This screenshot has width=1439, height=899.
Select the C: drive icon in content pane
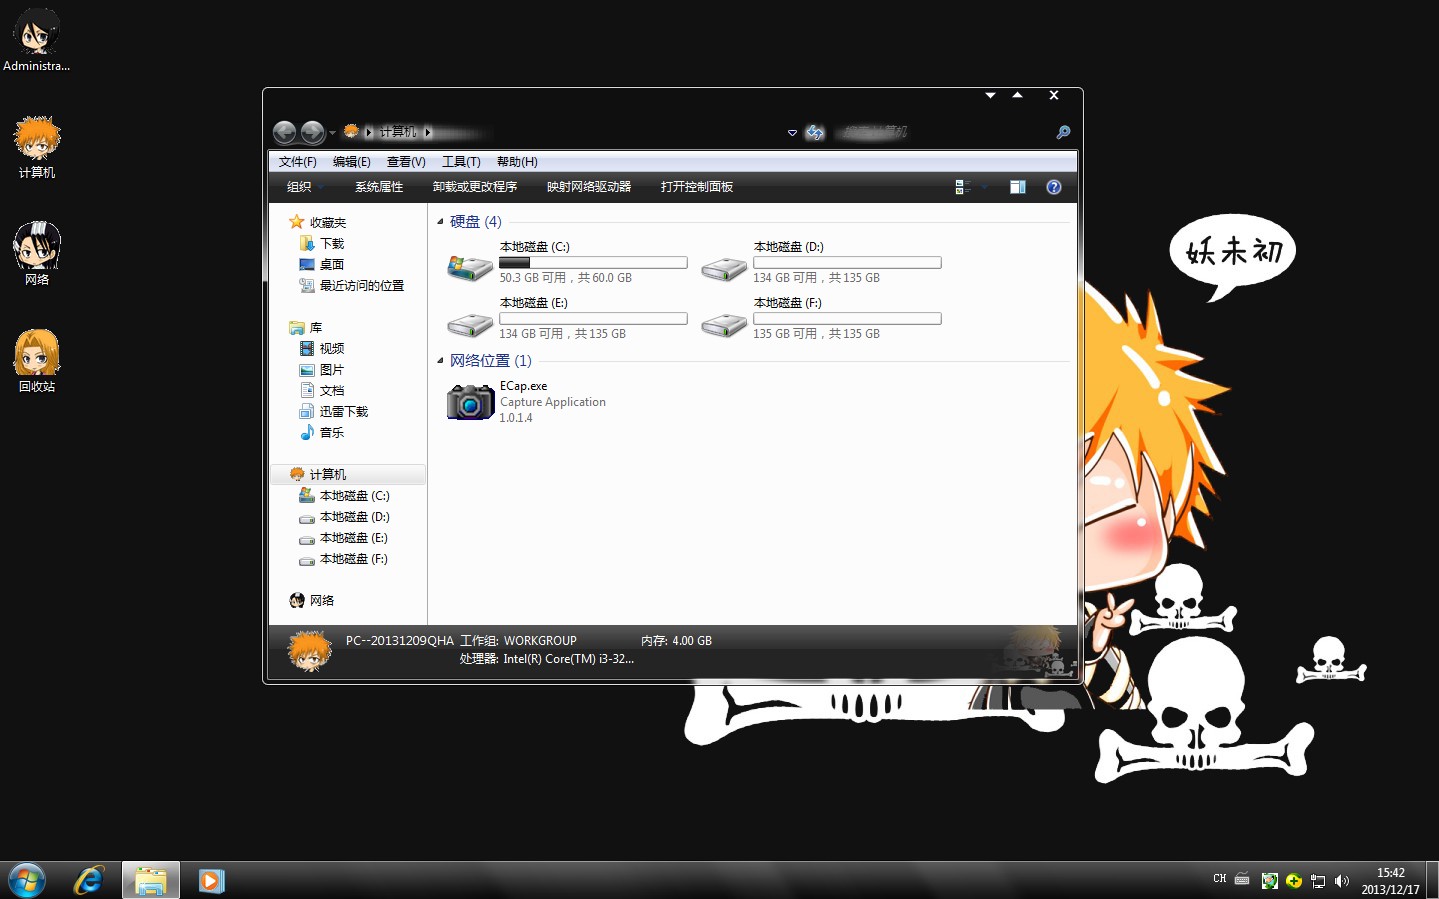(x=470, y=267)
